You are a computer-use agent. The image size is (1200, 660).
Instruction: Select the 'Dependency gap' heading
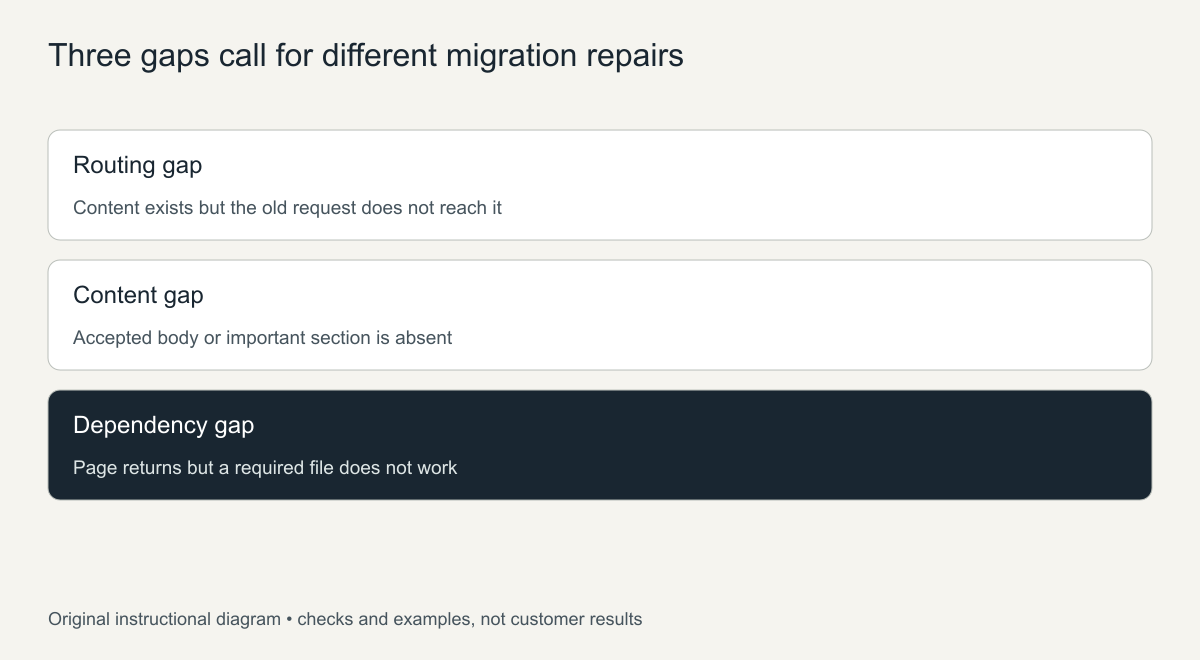[x=163, y=426]
